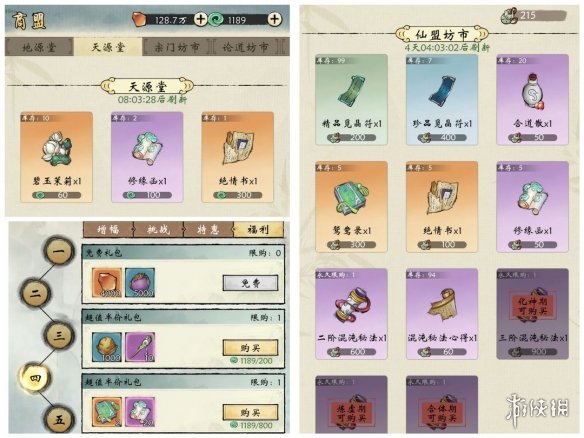
Task: Choose the 珍品觅晶符 blue talisman item
Action: coord(442,100)
